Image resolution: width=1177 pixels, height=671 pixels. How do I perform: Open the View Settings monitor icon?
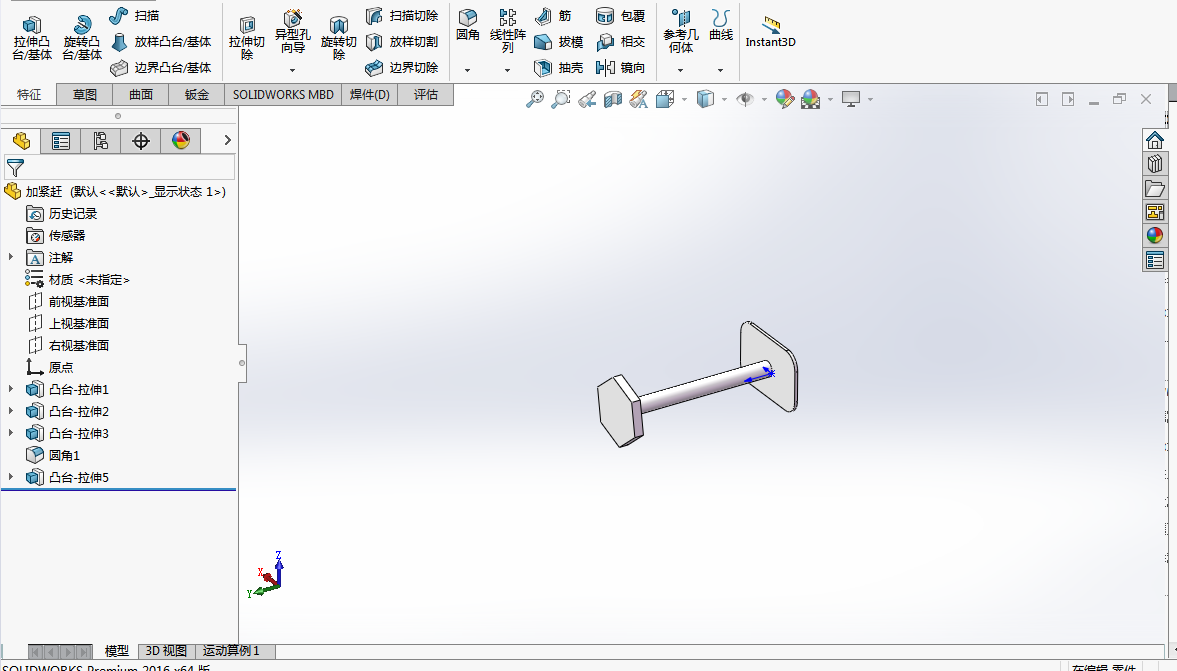click(x=850, y=99)
